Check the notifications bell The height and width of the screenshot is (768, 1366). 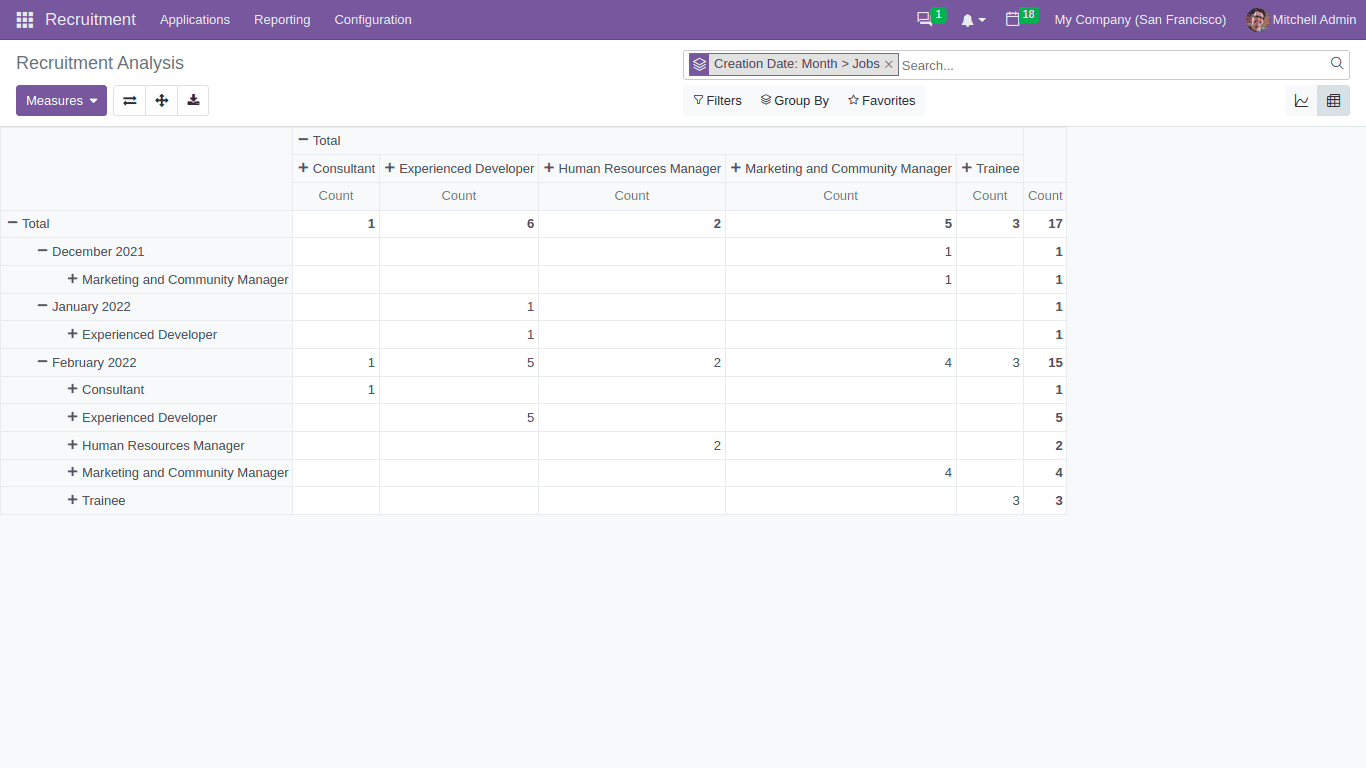968,19
